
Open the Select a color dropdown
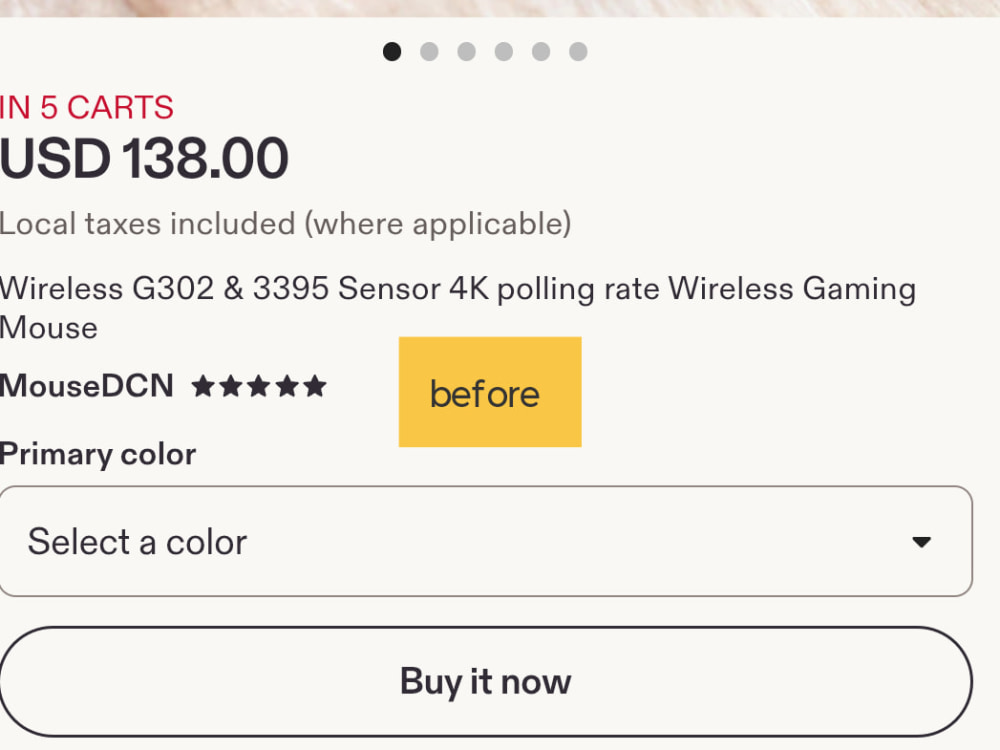[x=486, y=541]
